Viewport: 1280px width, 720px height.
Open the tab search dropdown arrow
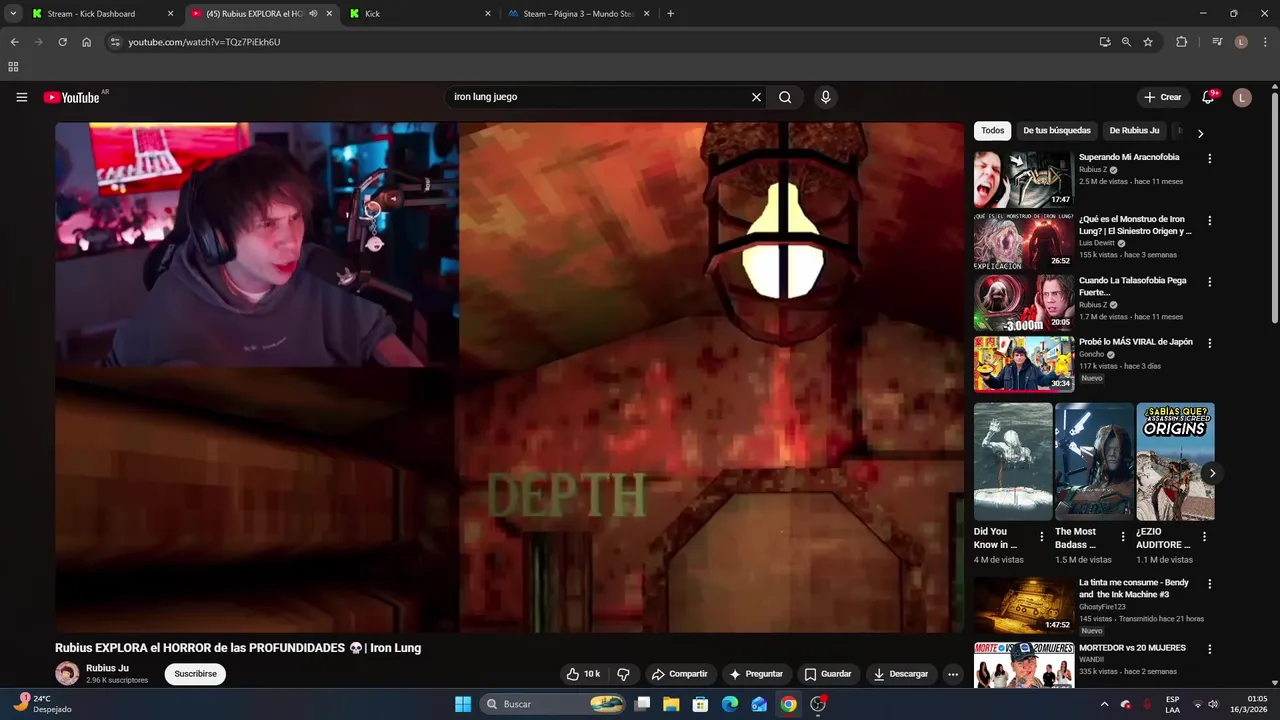(x=13, y=14)
